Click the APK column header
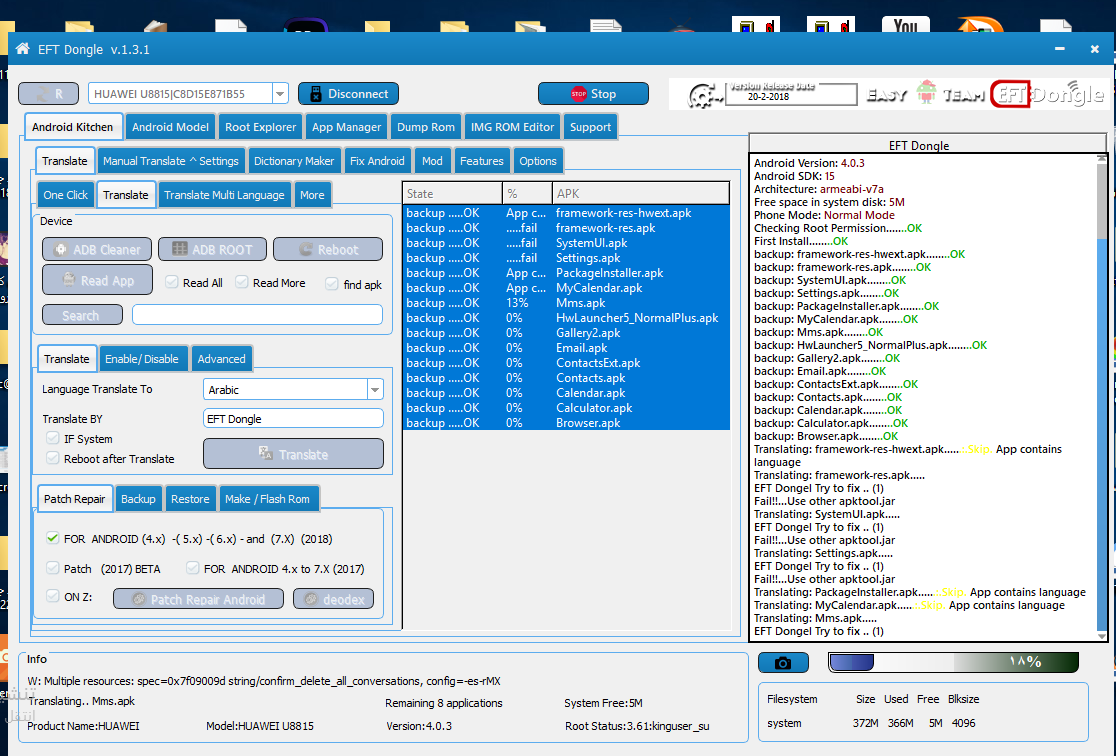Viewport: 1116px width, 756px height. (x=641, y=194)
